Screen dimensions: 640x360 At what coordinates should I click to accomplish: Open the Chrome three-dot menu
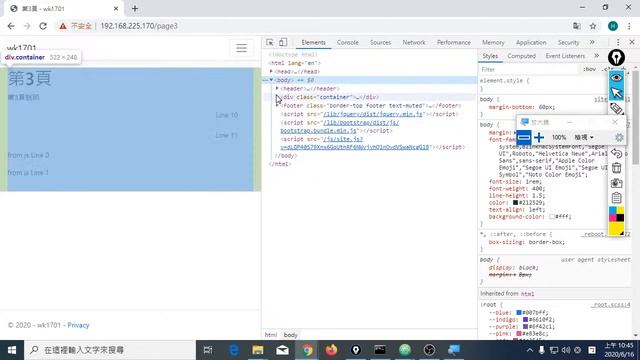[x=629, y=26]
